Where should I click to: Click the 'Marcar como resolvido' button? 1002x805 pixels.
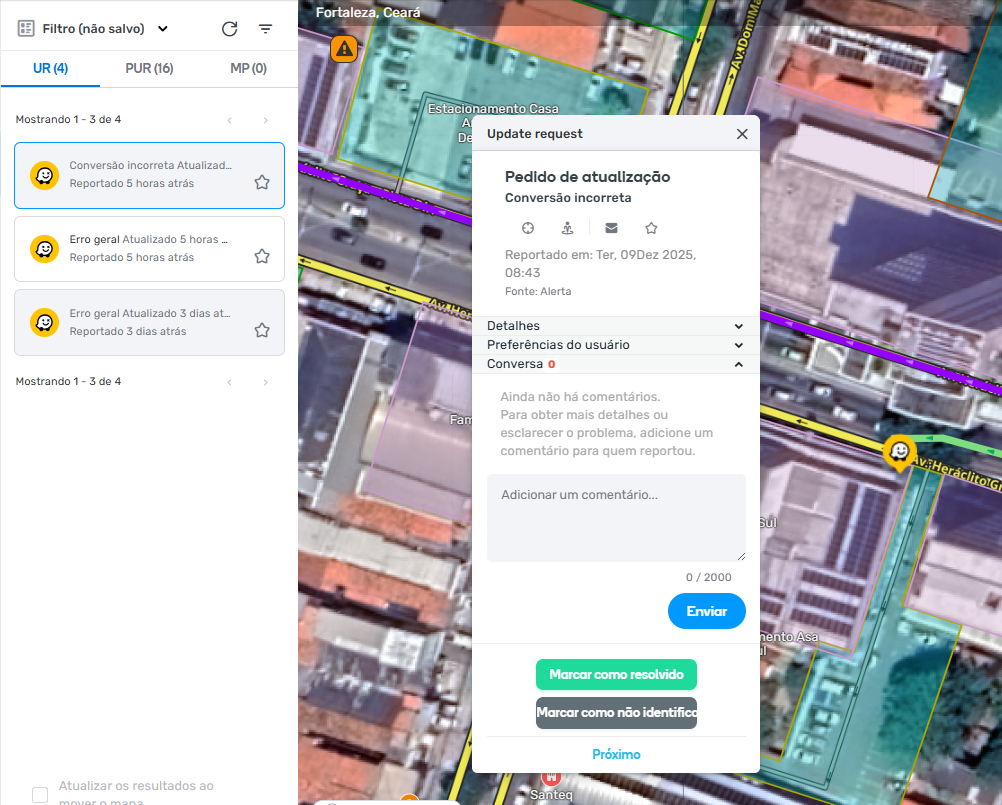pos(616,675)
